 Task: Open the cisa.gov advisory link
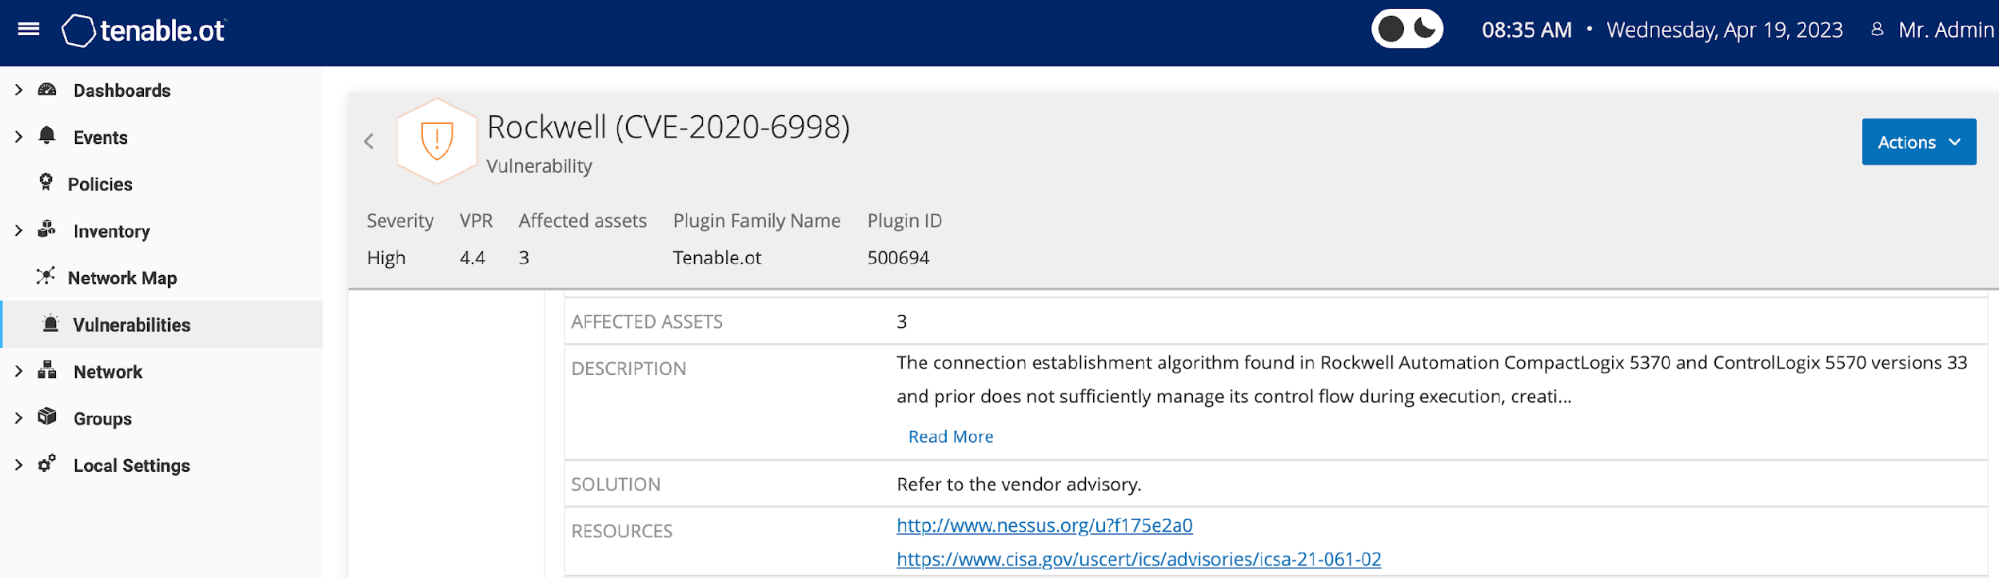coord(1138,559)
